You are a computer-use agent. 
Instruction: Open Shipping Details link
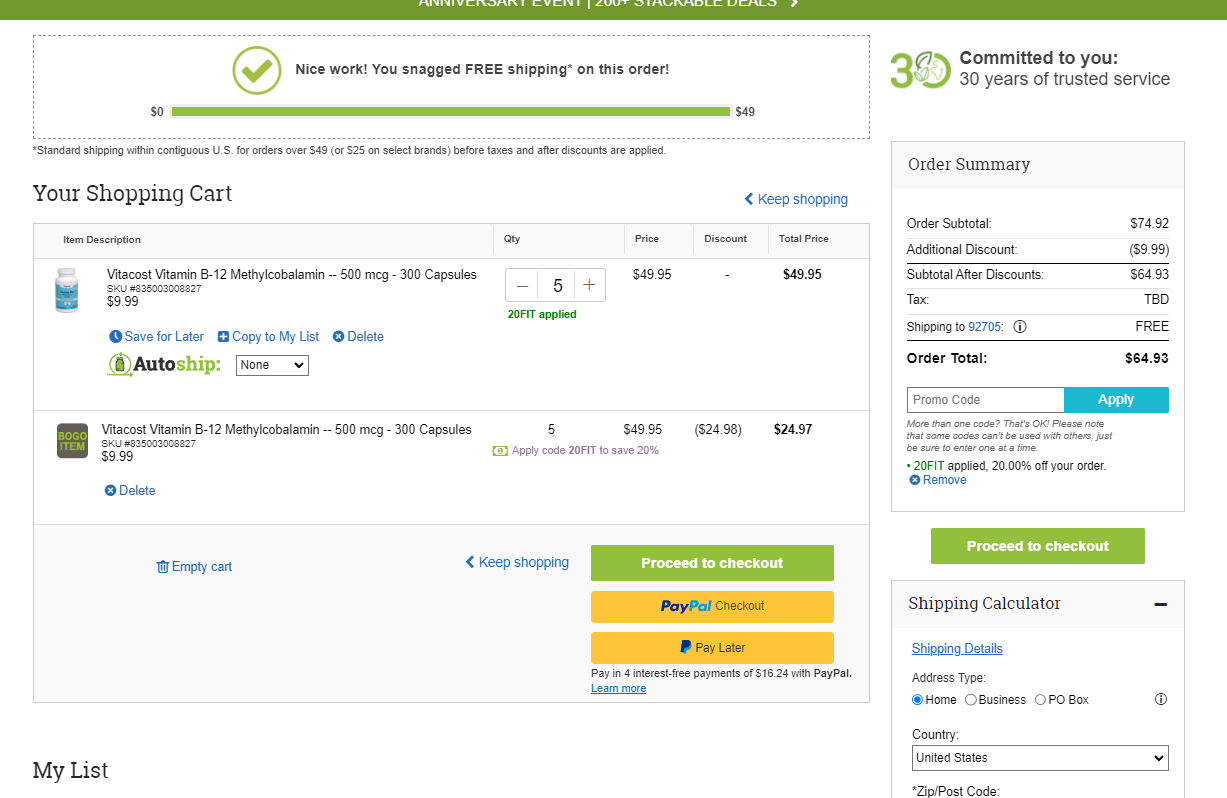tap(957, 649)
